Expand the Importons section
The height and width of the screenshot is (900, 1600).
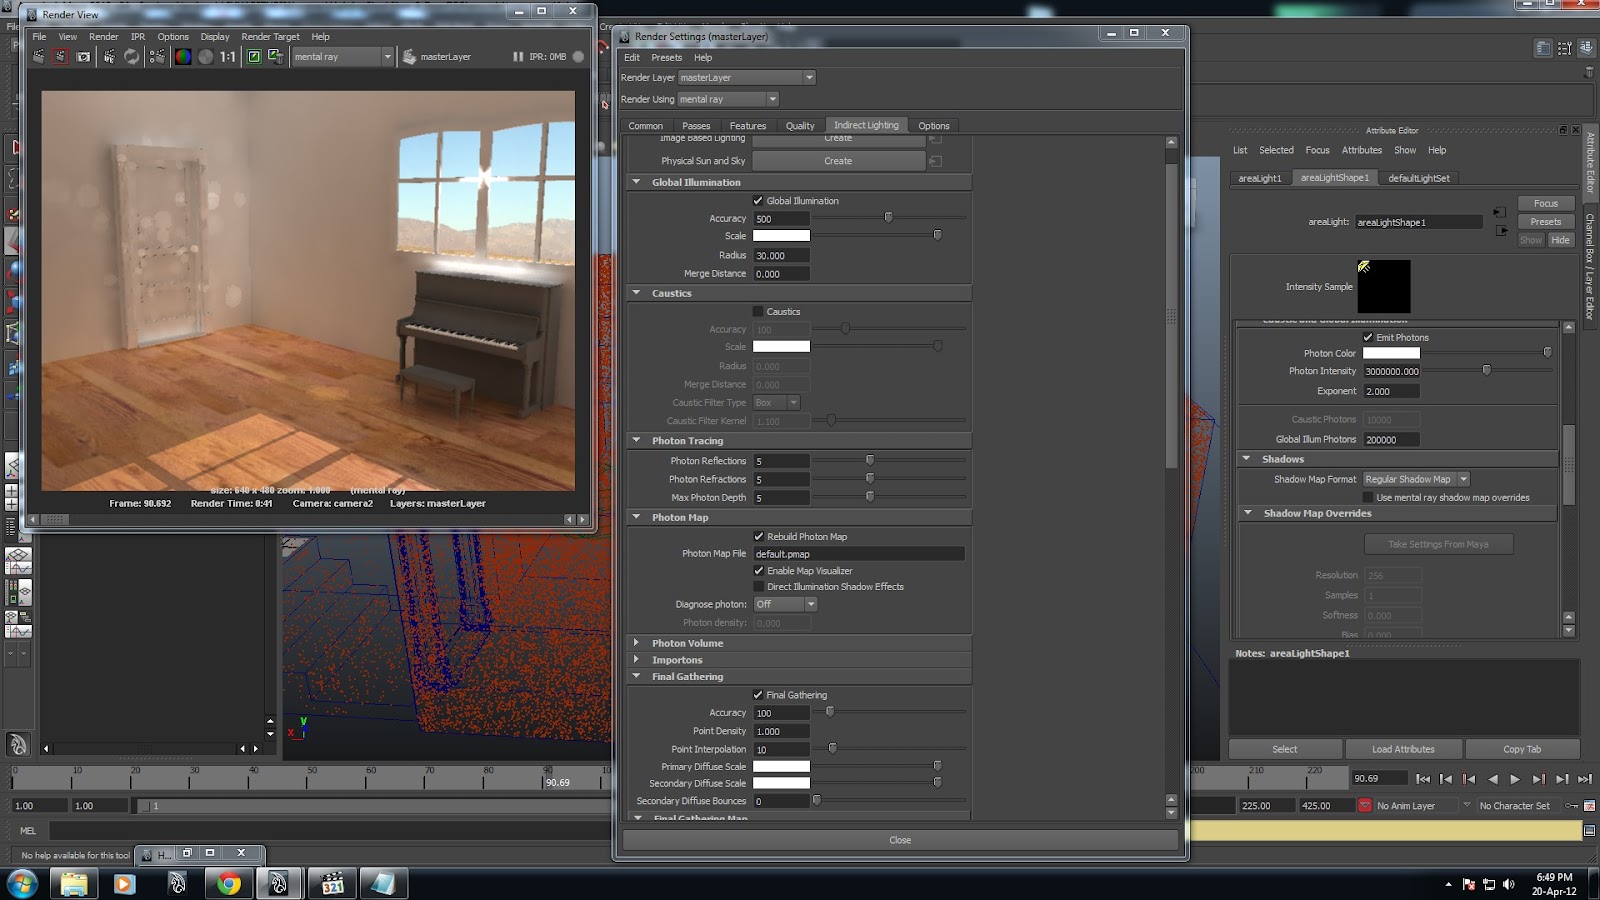pos(636,660)
